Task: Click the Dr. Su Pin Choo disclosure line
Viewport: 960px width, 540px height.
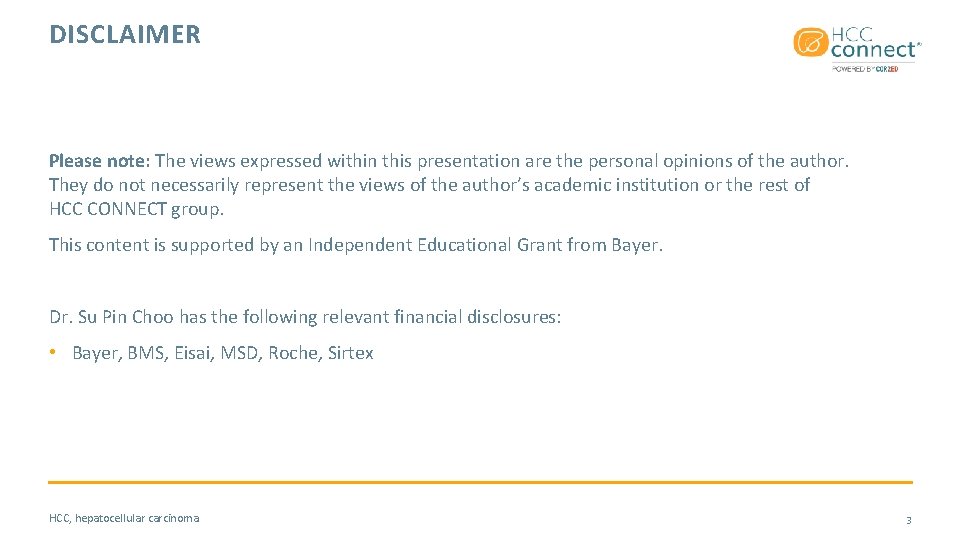Action: (305, 317)
